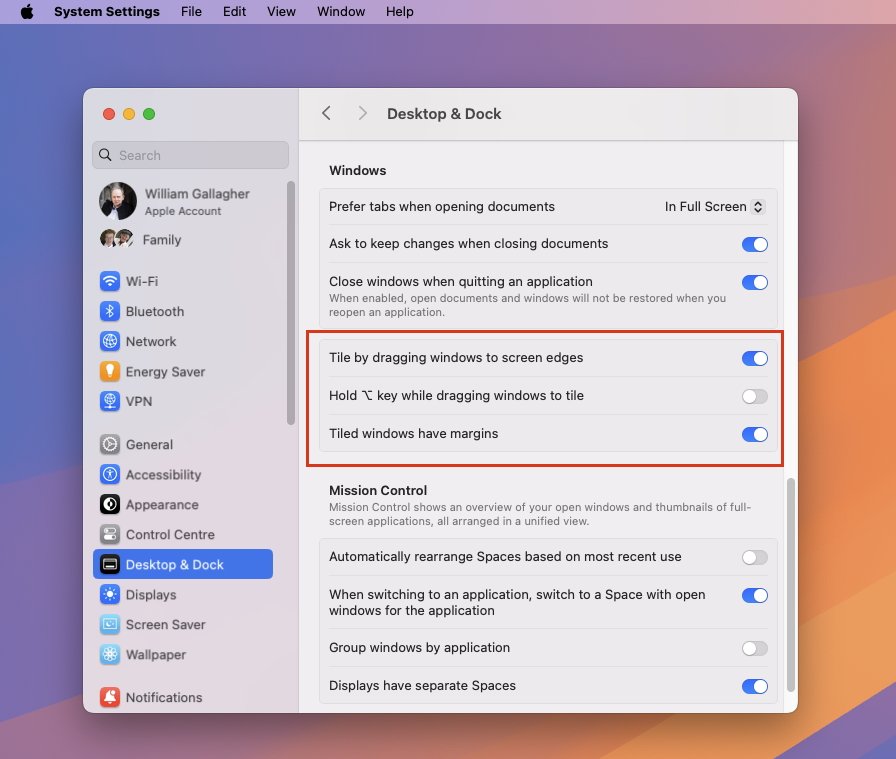Open the Help menu
Image resolution: width=896 pixels, height=759 pixels.
coord(399,11)
